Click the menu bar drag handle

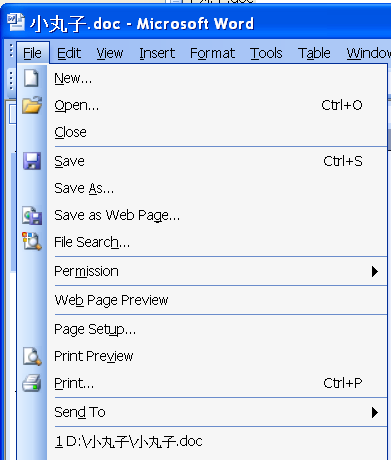tap(11, 51)
